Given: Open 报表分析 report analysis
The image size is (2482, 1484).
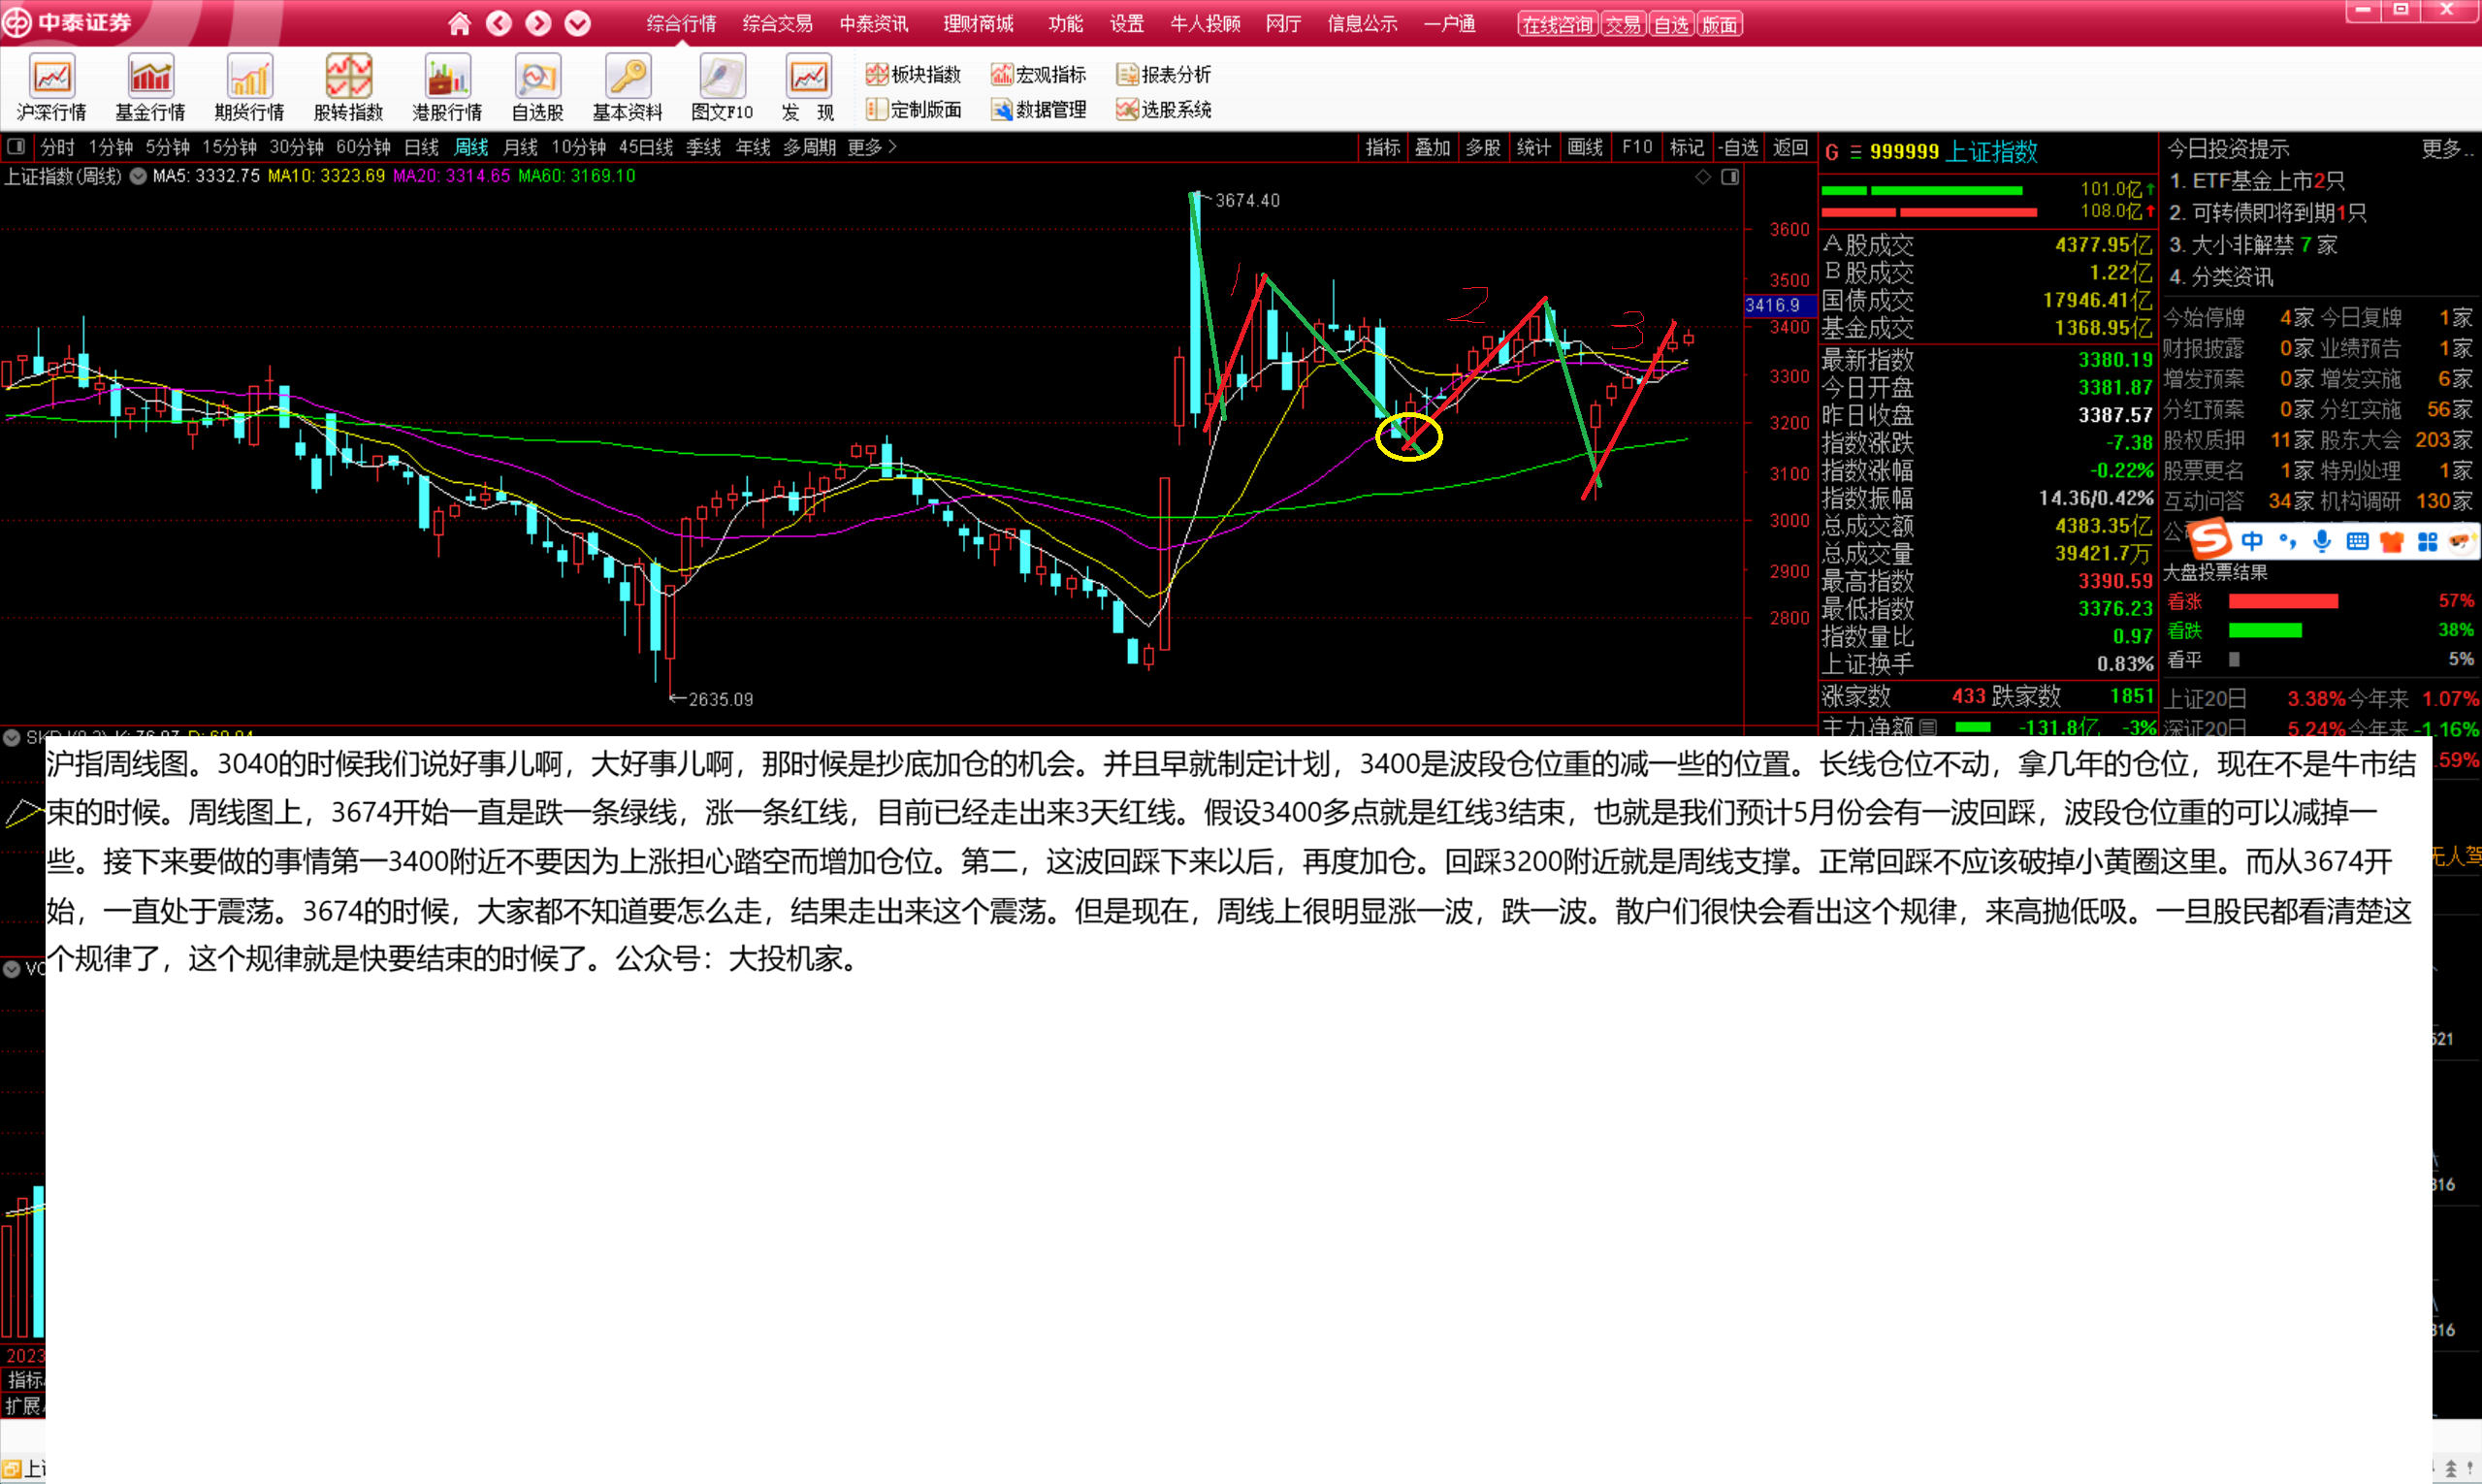Looking at the screenshot, I should pos(1163,74).
